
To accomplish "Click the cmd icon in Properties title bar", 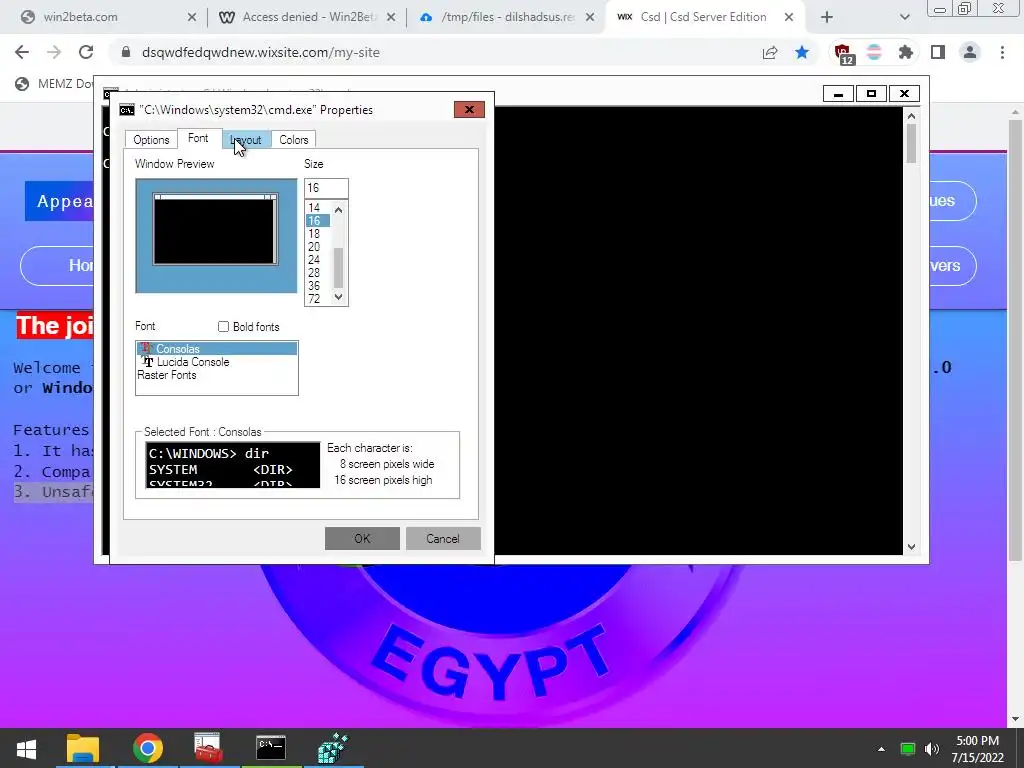I will (127, 110).
